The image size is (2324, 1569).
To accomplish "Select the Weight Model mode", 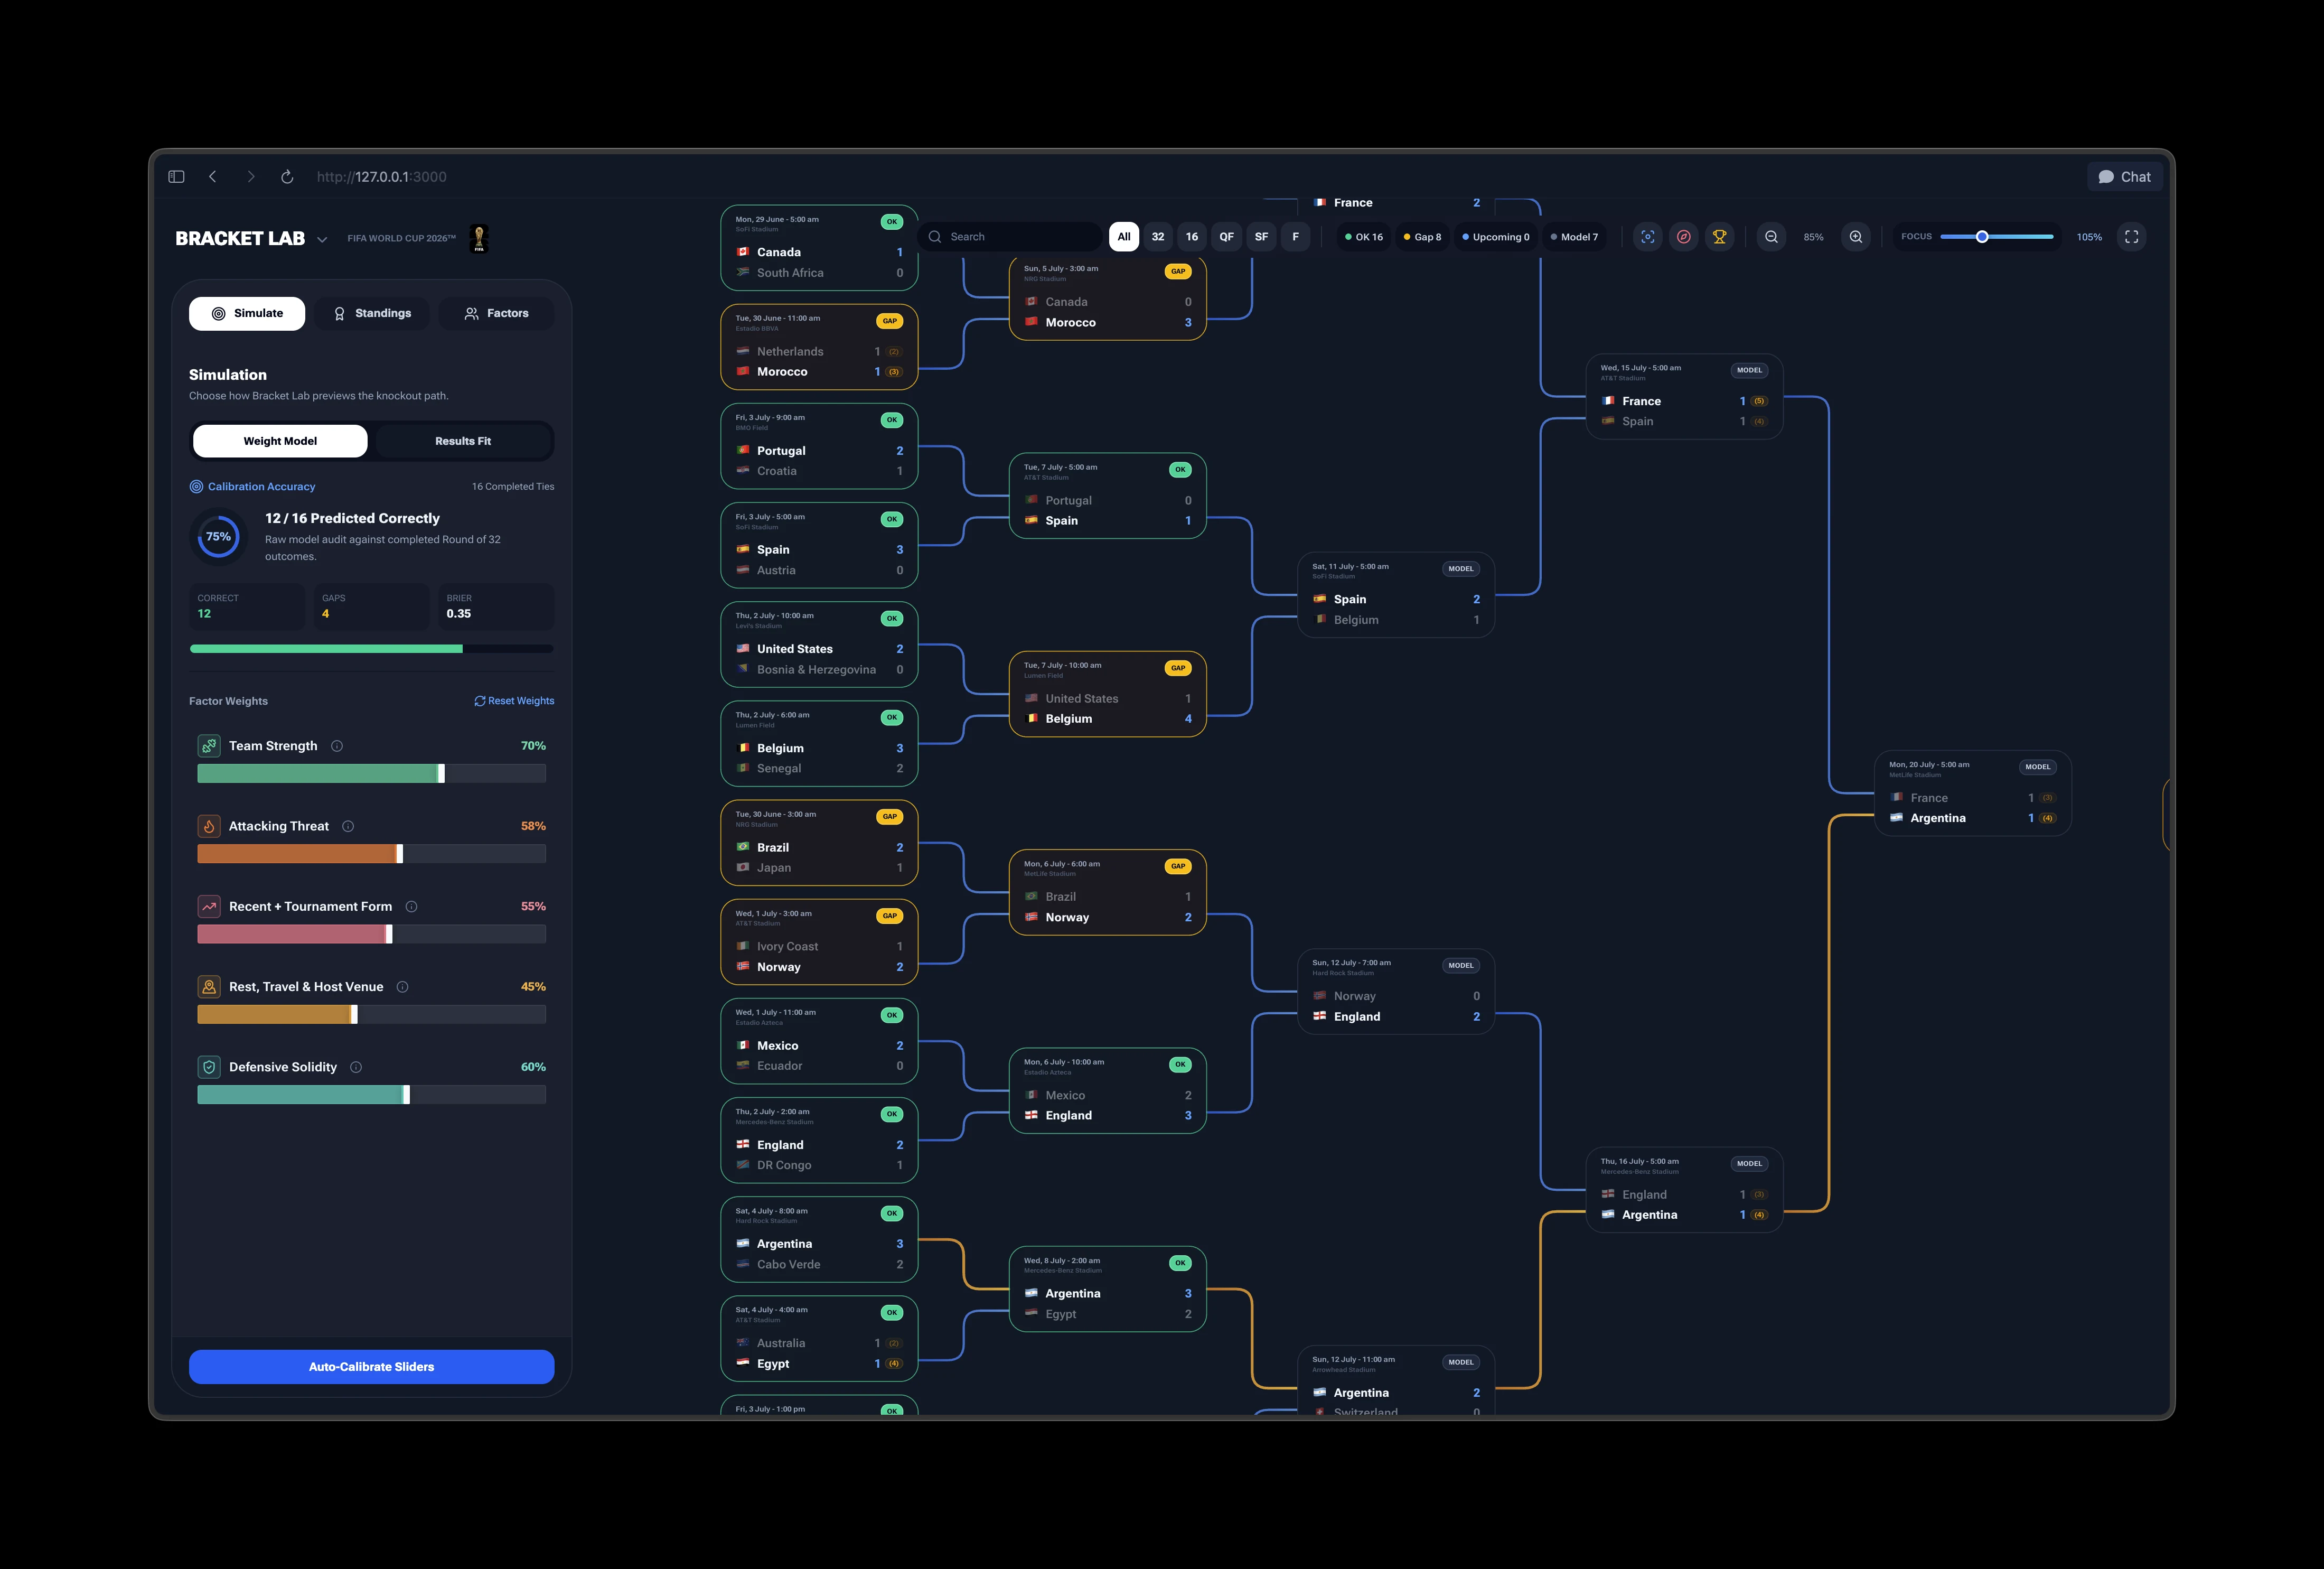I will 280,441.
